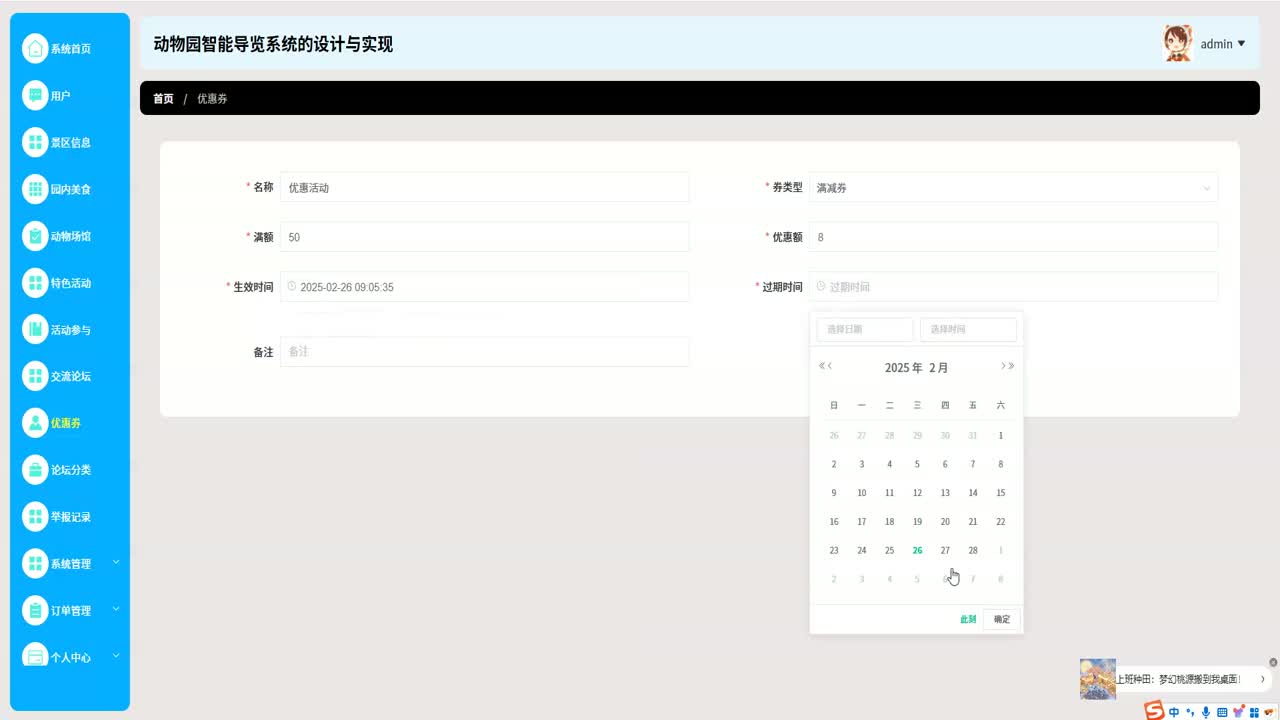Open 景区信息 menu item
The height and width of the screenshot is (720, 1280).
(x=70, y=142)
